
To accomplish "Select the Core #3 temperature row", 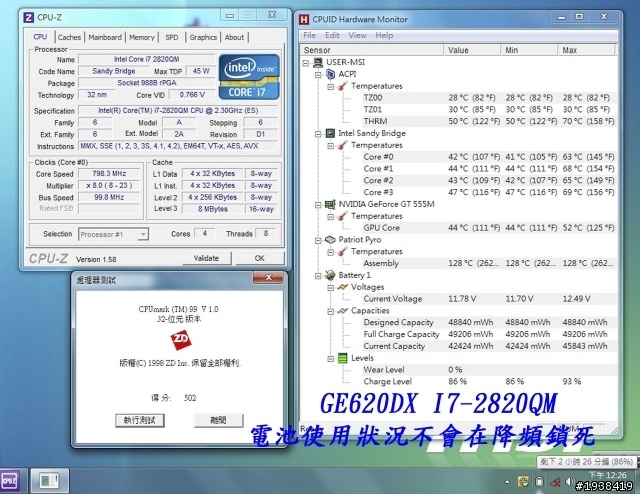I will point(489,192).
